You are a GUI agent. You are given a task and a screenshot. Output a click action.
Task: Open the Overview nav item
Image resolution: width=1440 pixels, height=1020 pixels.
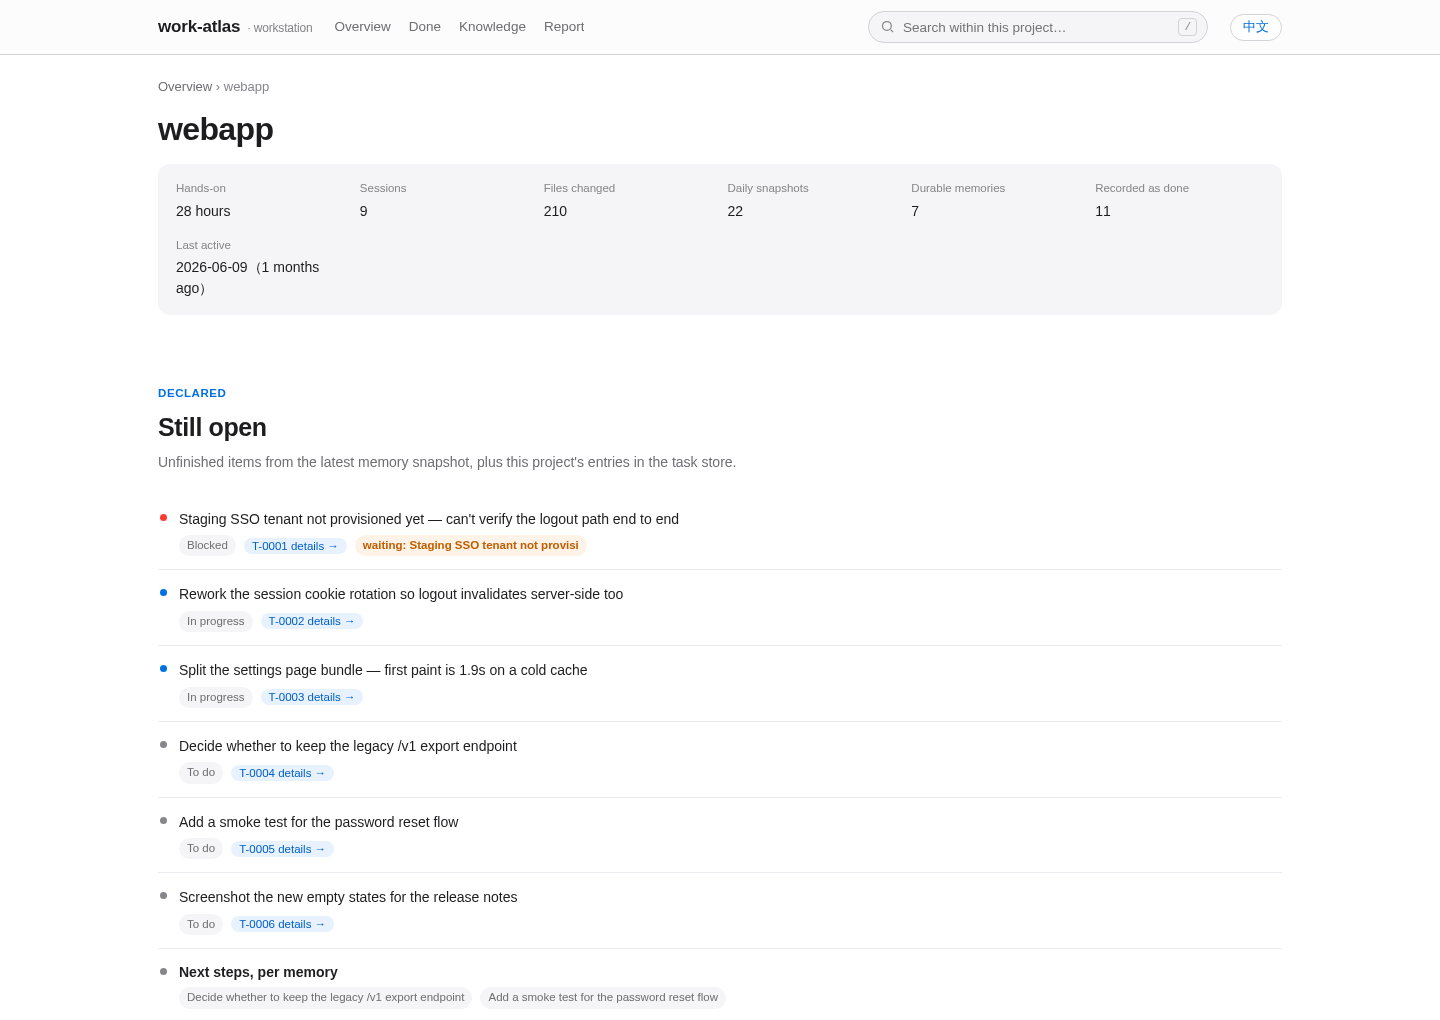pos(362,27)
